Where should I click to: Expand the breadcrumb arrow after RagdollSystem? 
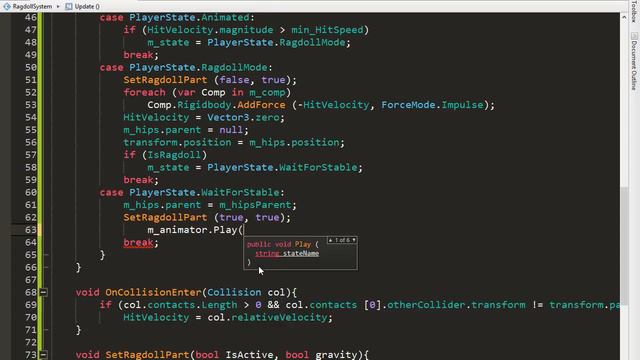pyautogui.click(x=58, y=7)
